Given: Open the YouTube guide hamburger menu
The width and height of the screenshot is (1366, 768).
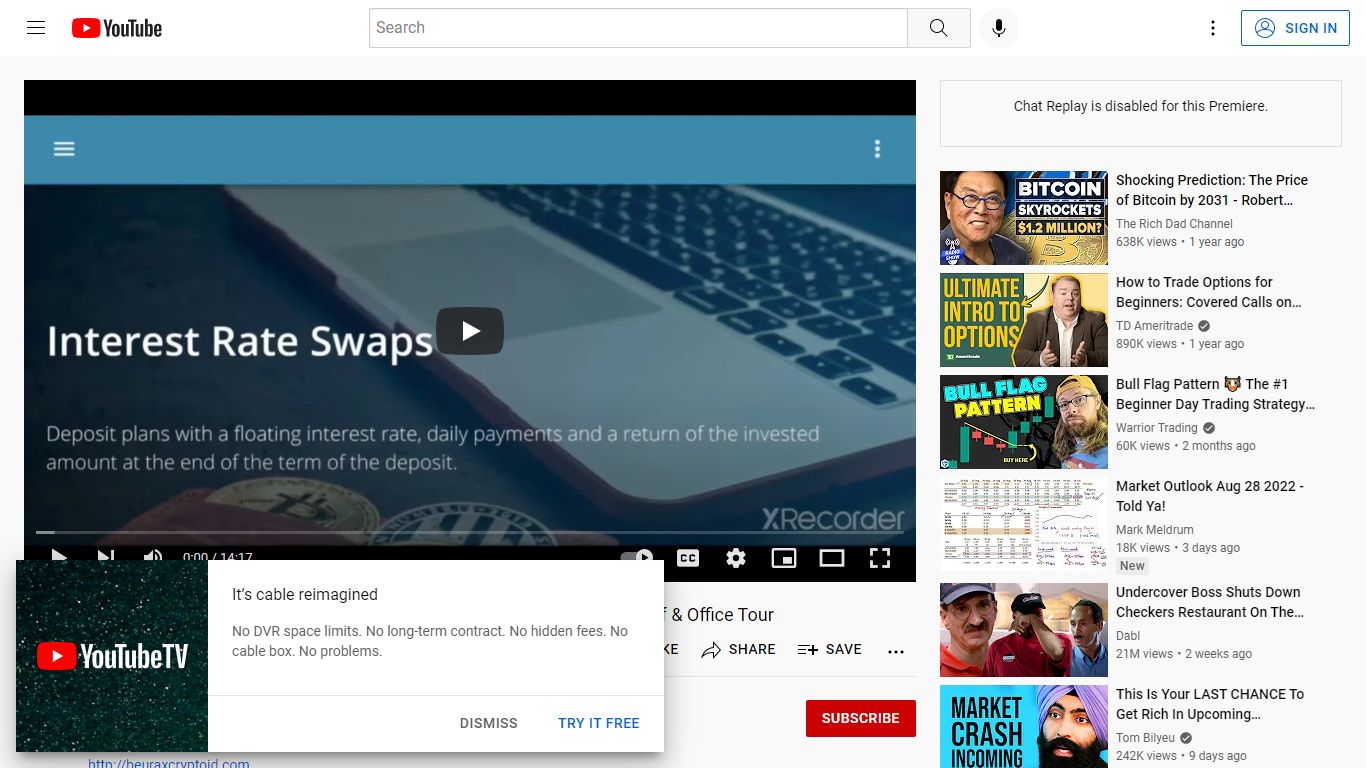Looking at the screenshot, I should [36, 28].
